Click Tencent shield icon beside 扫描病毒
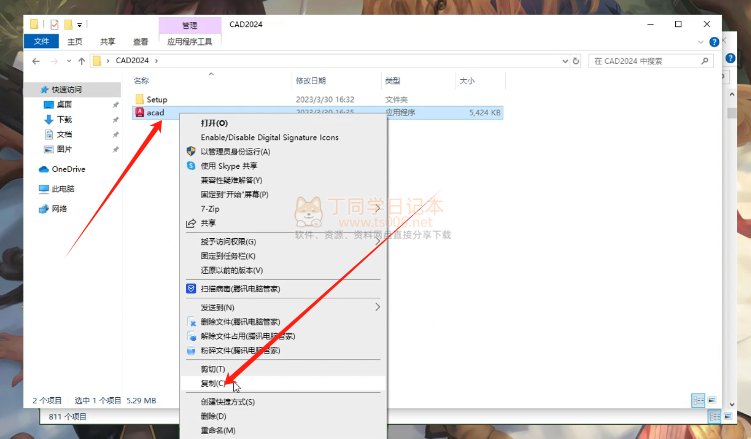Viewport: 751px width, 439px height. pyautogui.click(x=191, y=289)
